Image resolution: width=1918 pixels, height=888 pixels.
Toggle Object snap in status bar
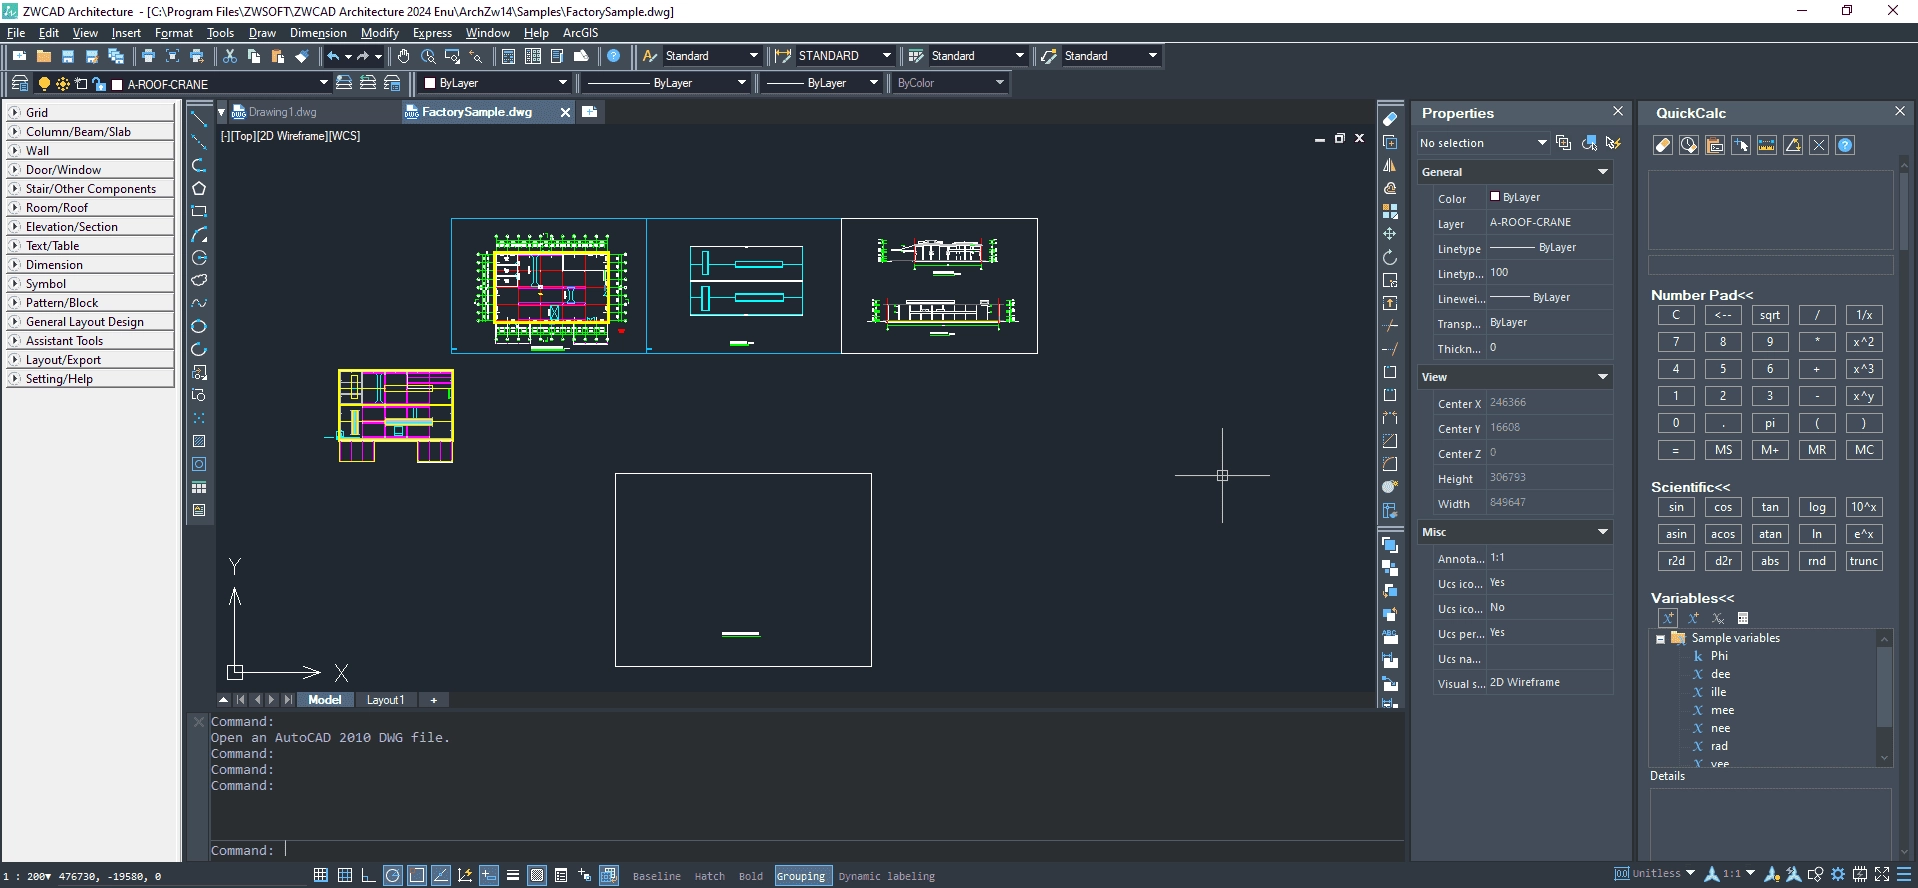tap(417, 875)
